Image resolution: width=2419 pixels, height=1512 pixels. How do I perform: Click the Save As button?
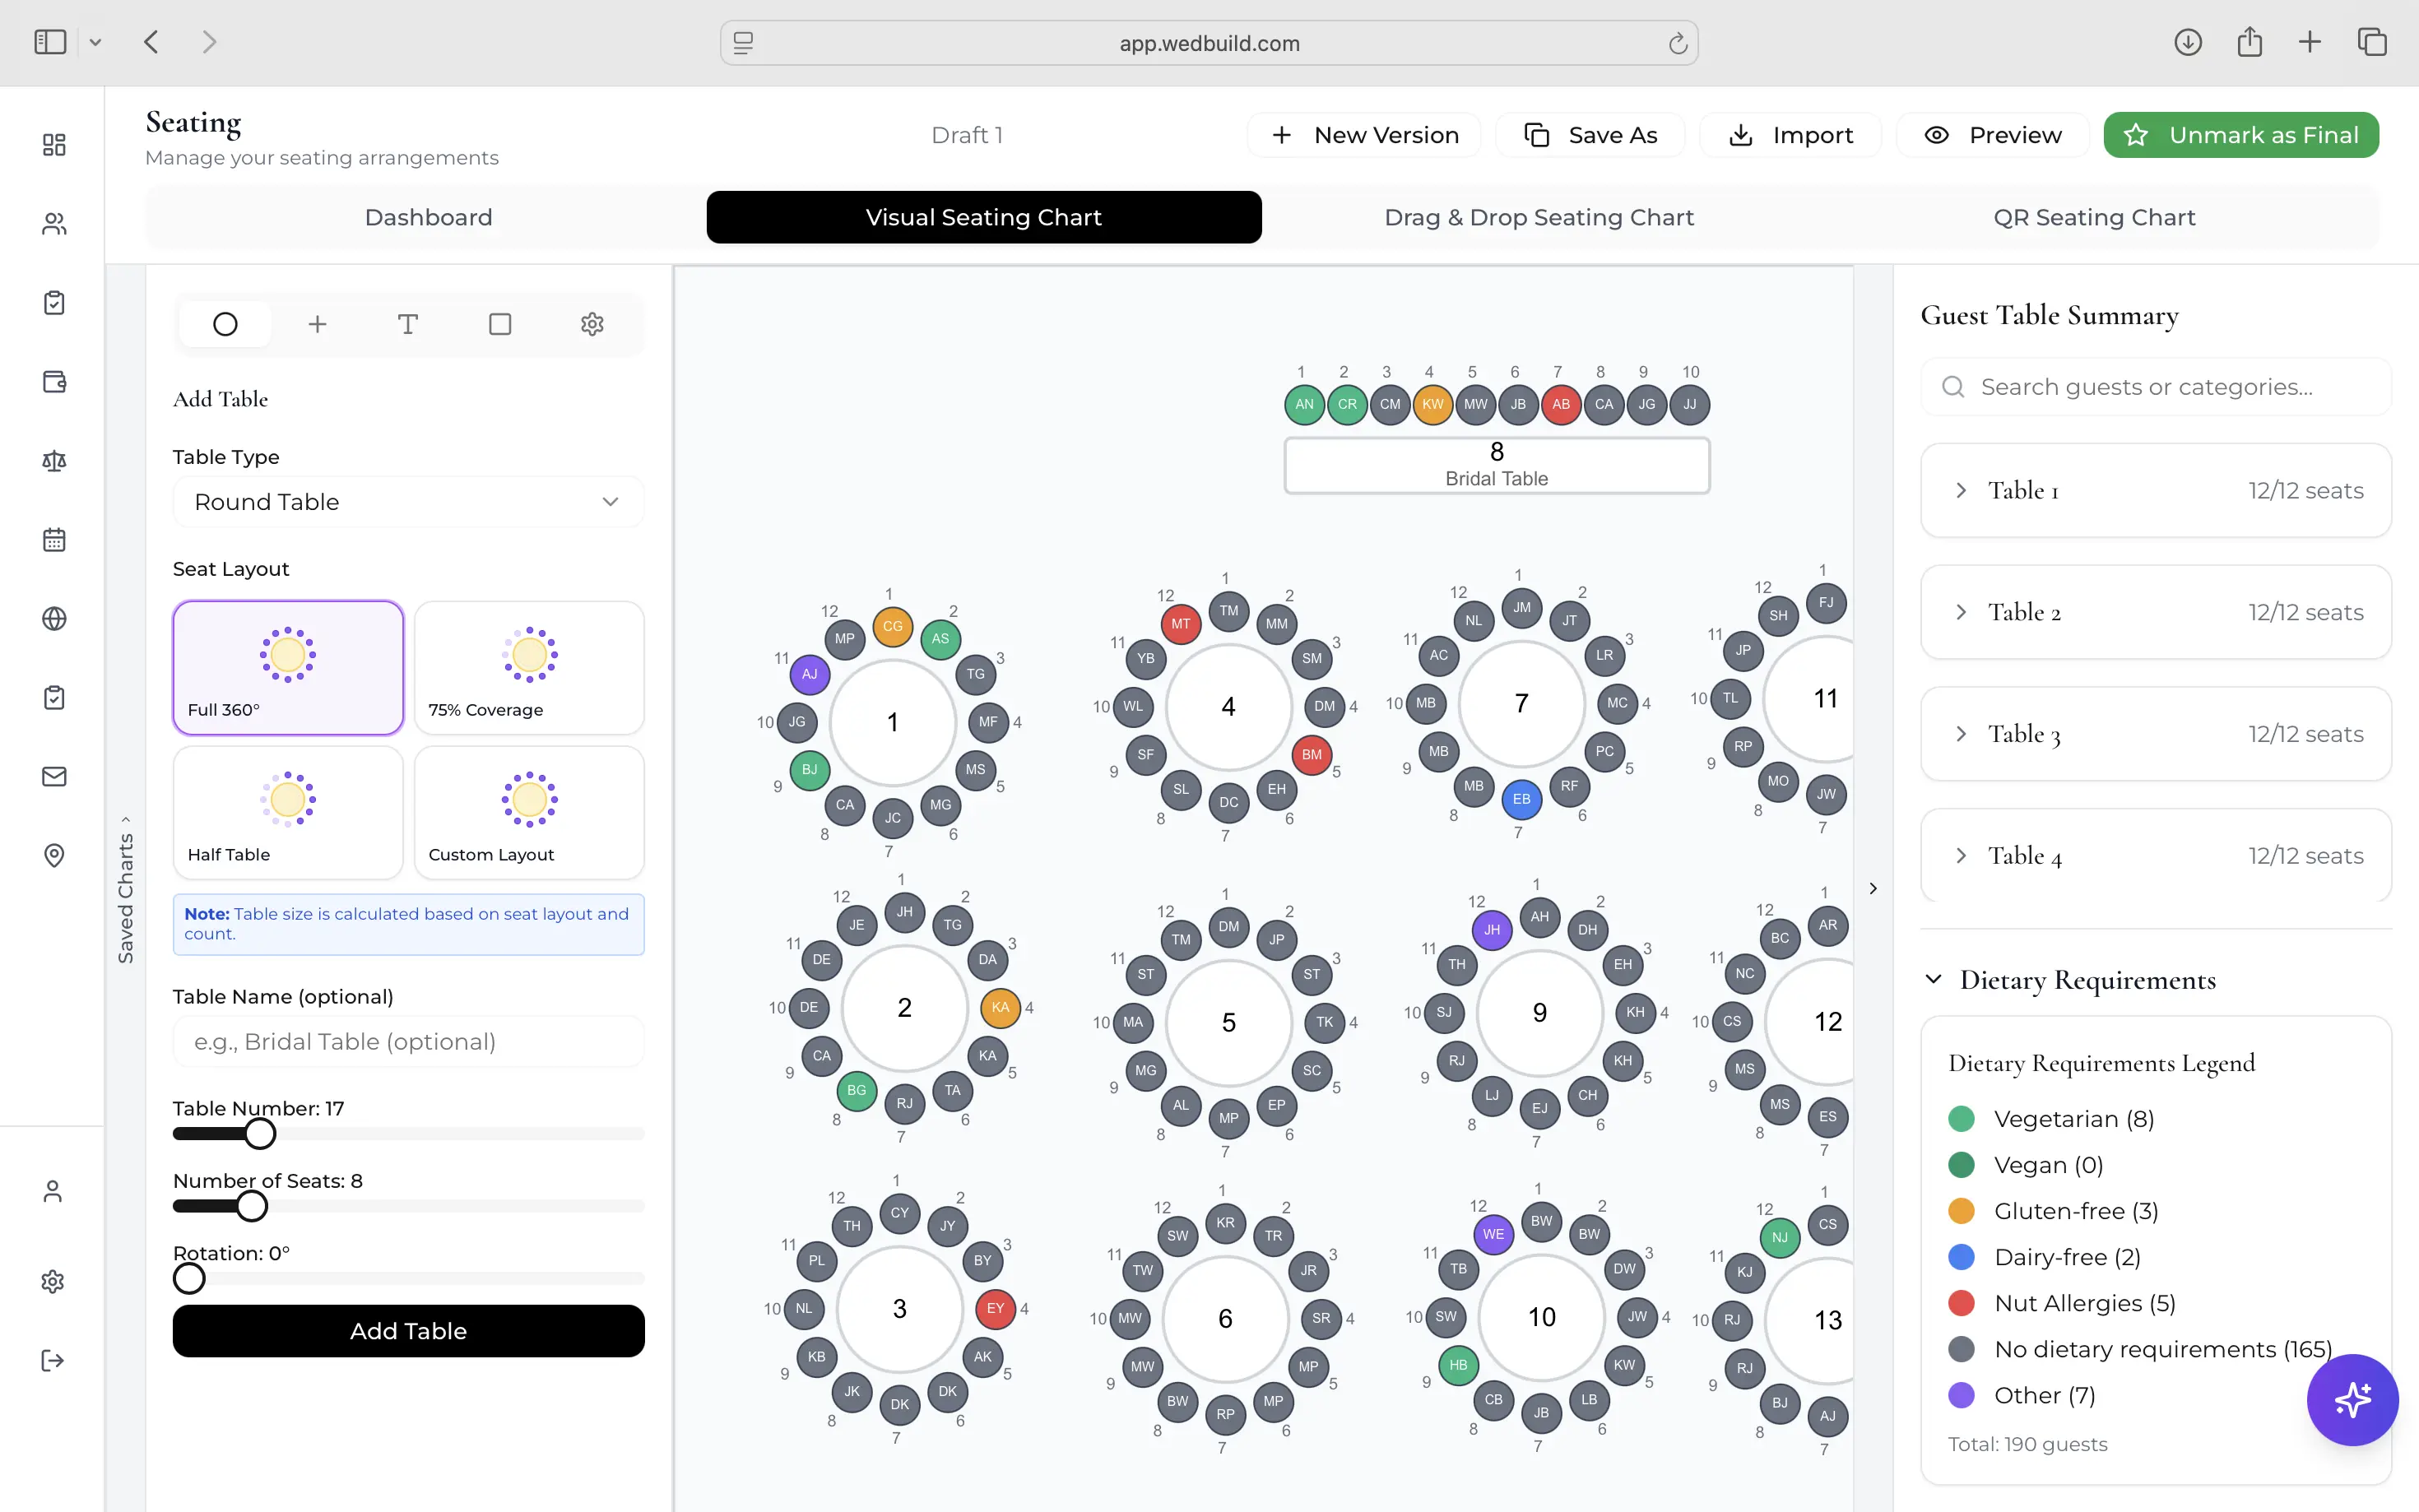click(1591, 135)
